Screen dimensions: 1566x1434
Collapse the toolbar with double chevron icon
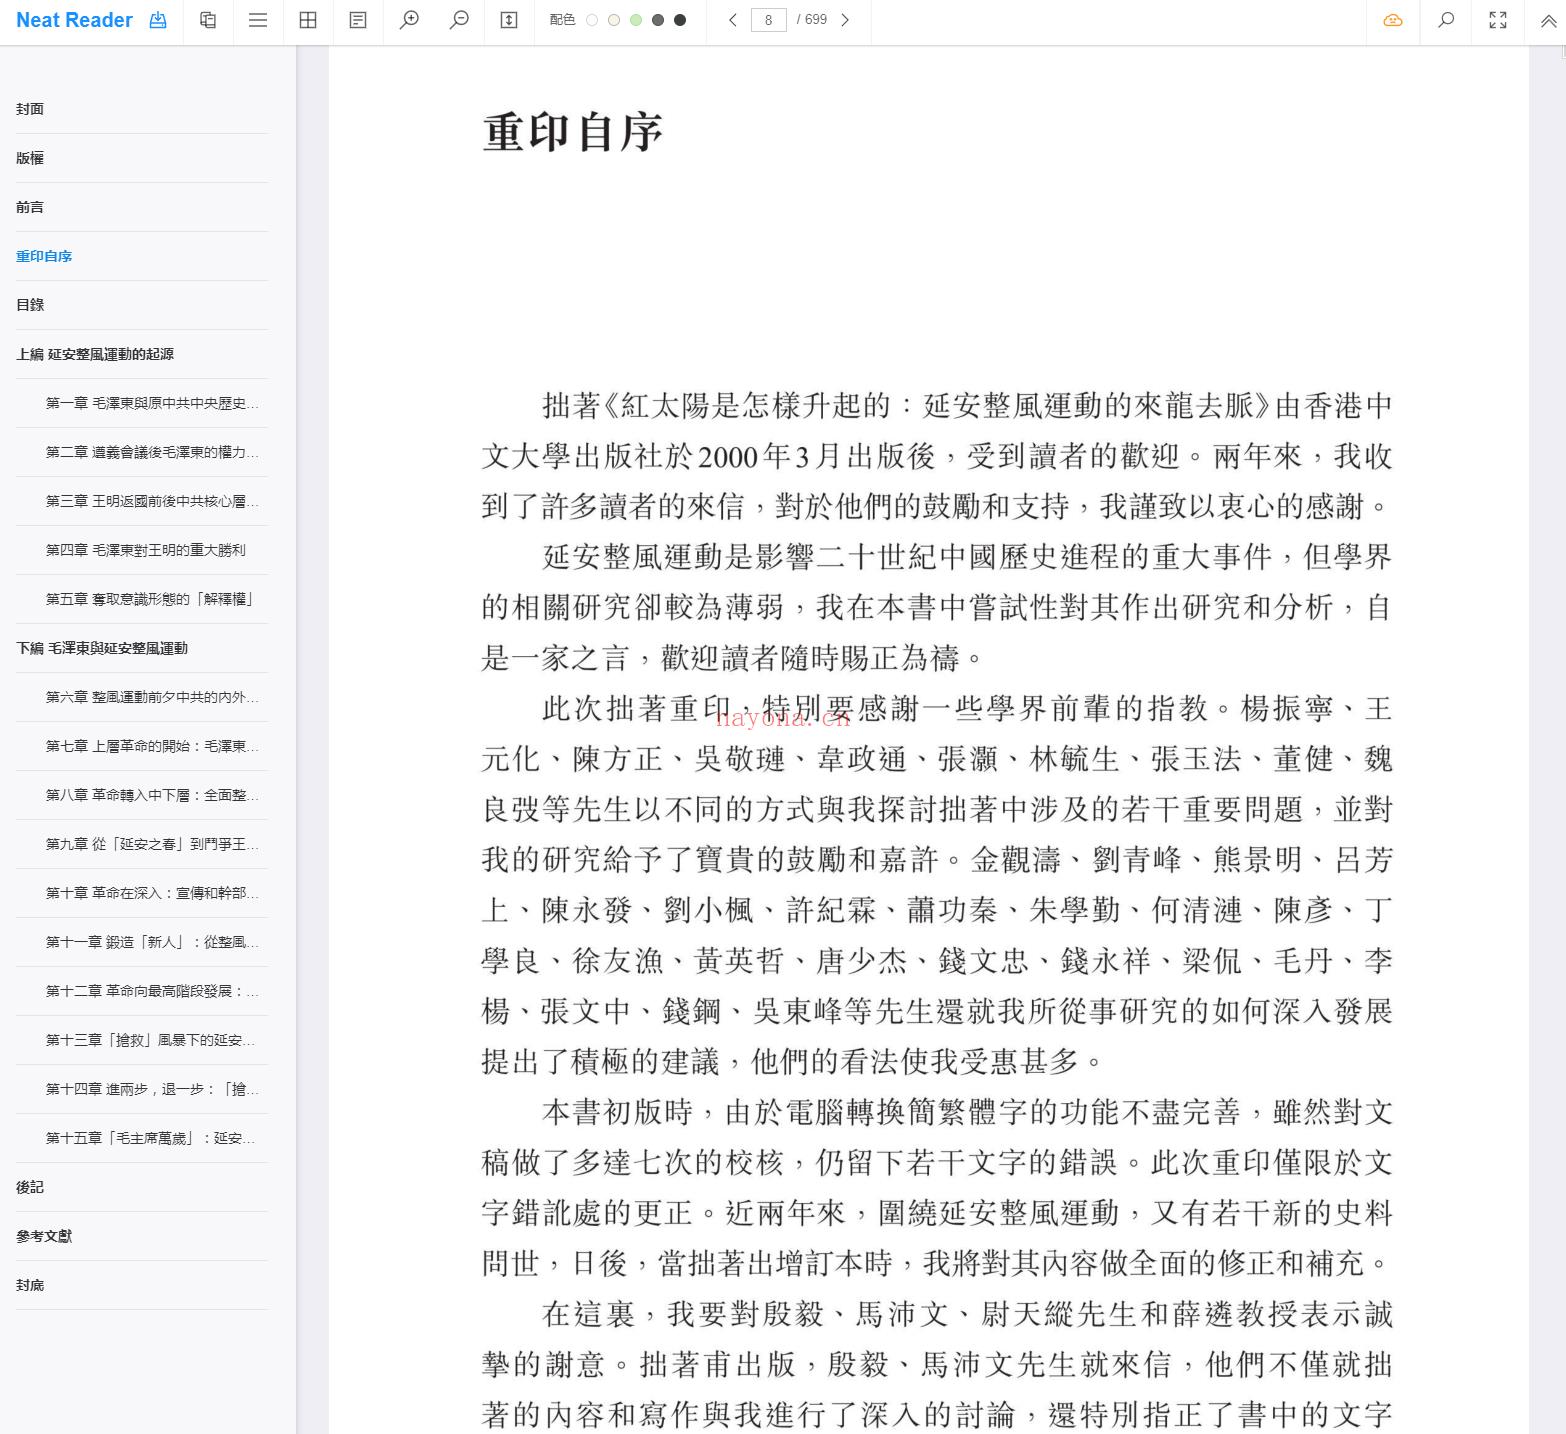pos(1548,20)
